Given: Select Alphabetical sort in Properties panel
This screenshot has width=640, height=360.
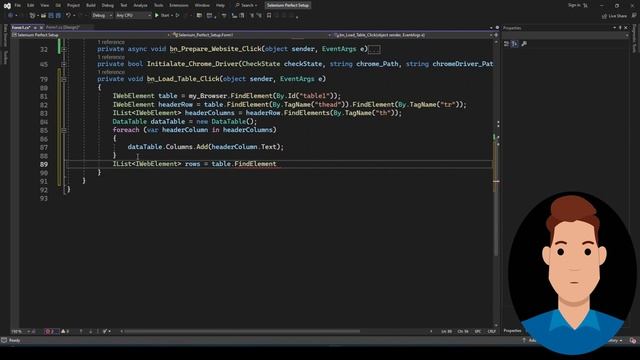Looking at the screenshot, I should pyautogui.click(x=515, y=44).
